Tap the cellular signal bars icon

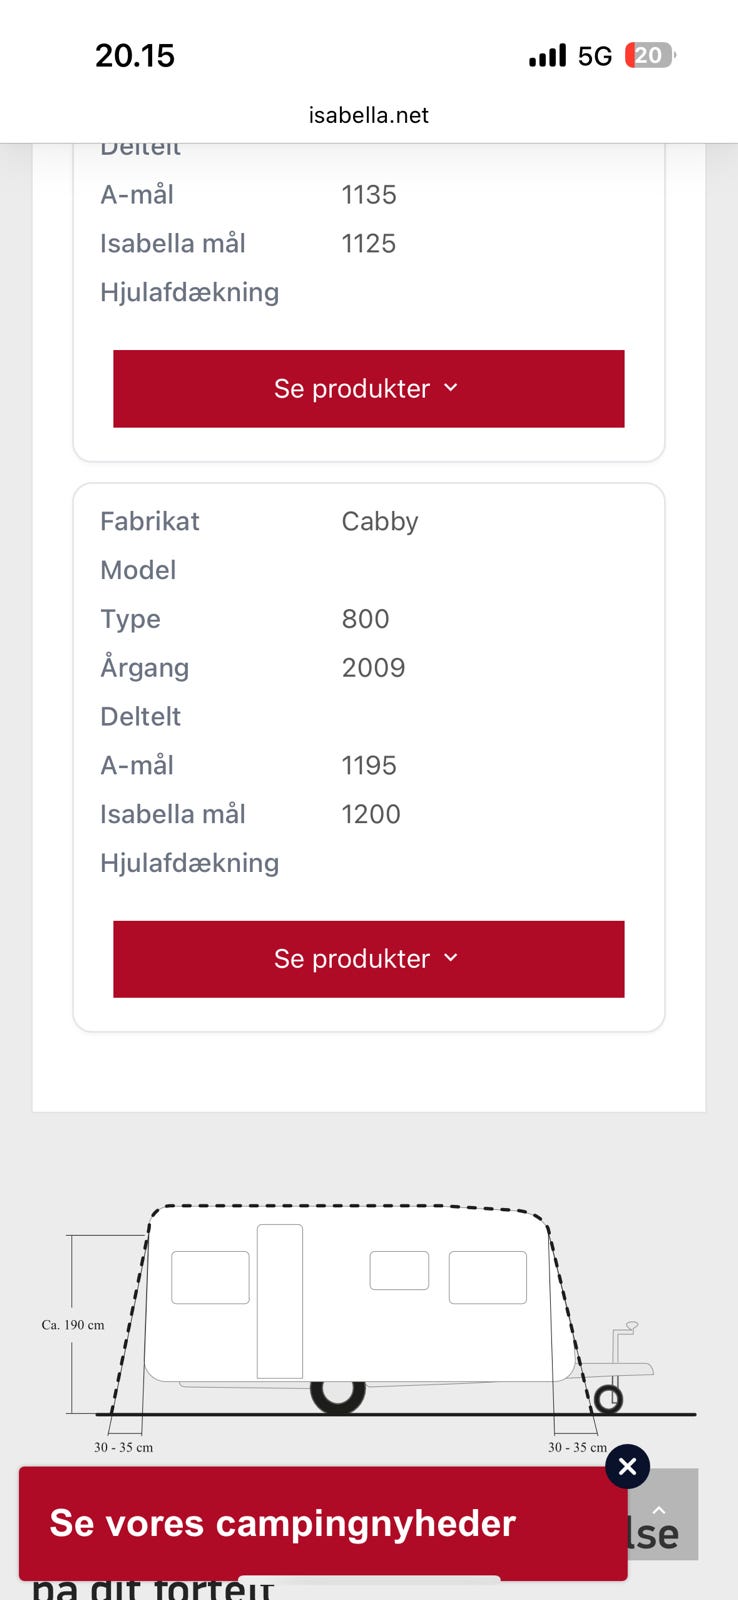click(547, 56)
